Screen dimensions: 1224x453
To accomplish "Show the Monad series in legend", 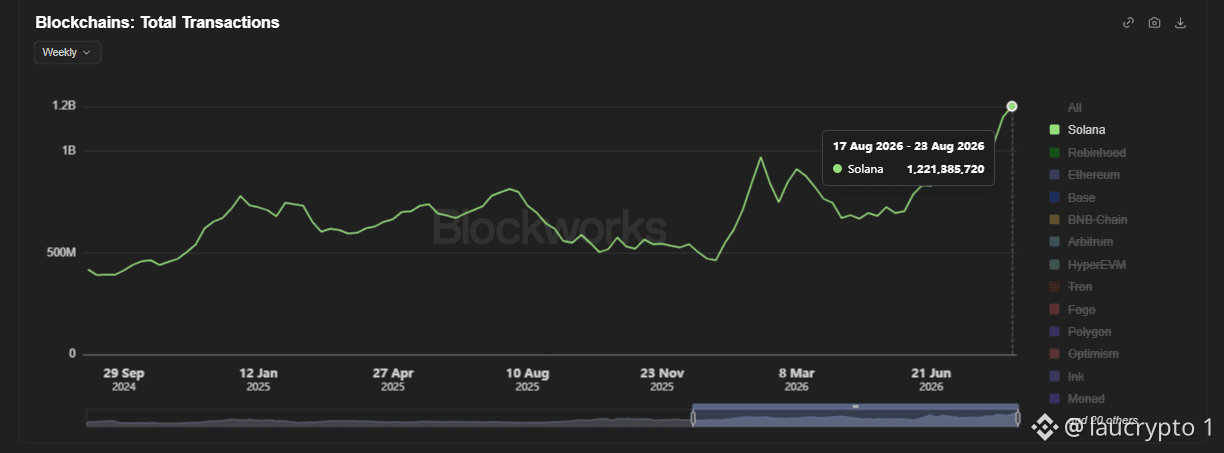I will (x=1076, y=399).
